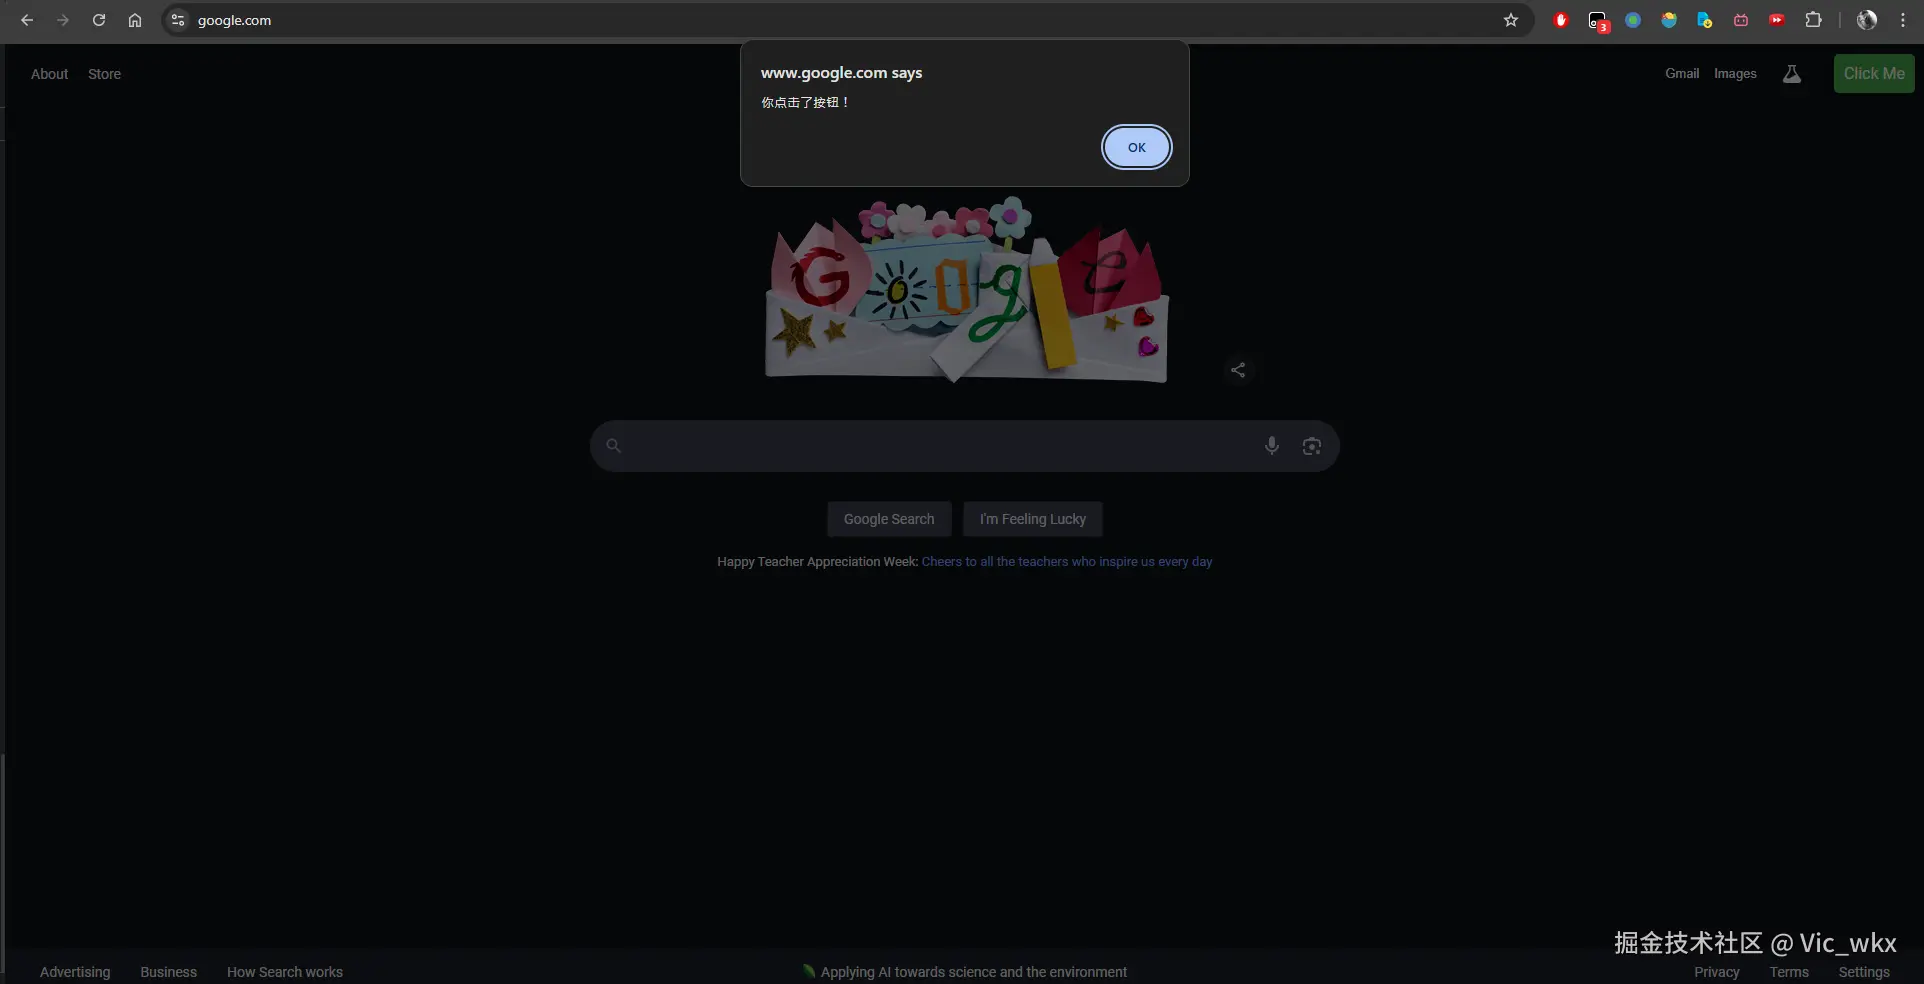Image resolution: width=1924 pixels, height=984 pixels.
Task: Search by image with the camera icon
Action: point(1312,446)
